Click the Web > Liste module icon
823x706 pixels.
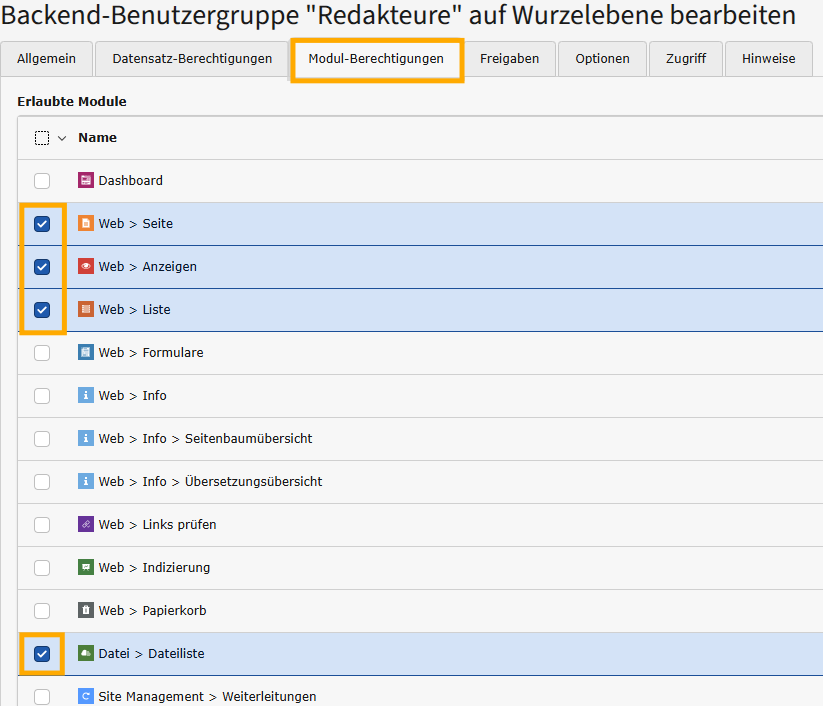click(x=86, y=310)
